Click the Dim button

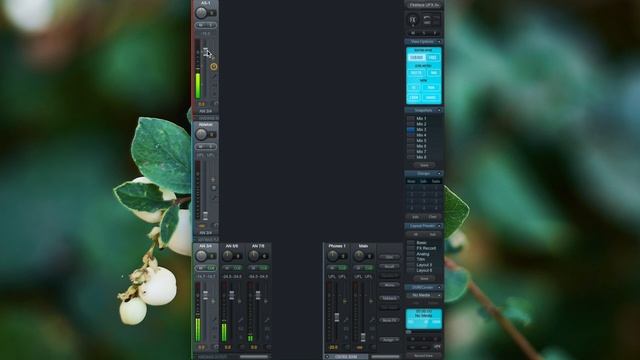[389, 257]
